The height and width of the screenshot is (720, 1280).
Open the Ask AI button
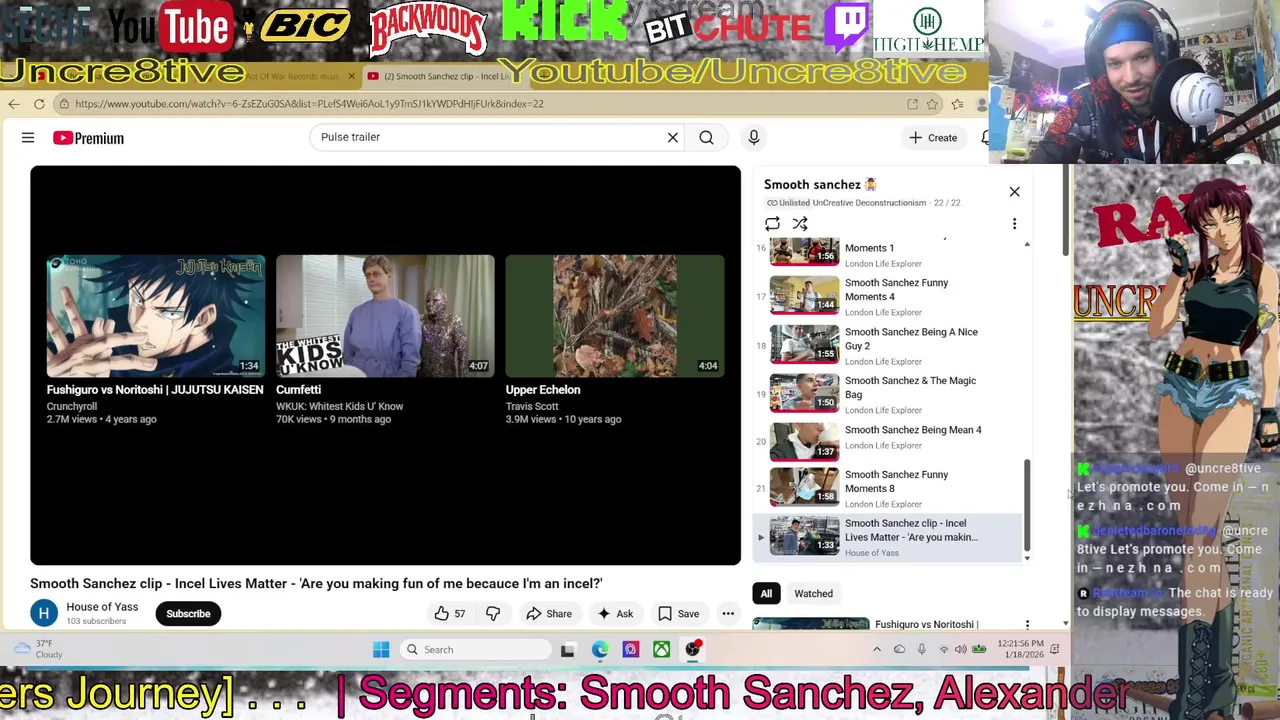[615, 614]
